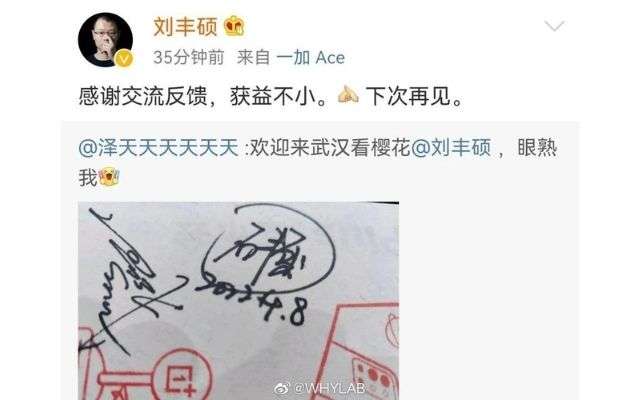Open the username 刘丰硕 at top

pos(185,27)
